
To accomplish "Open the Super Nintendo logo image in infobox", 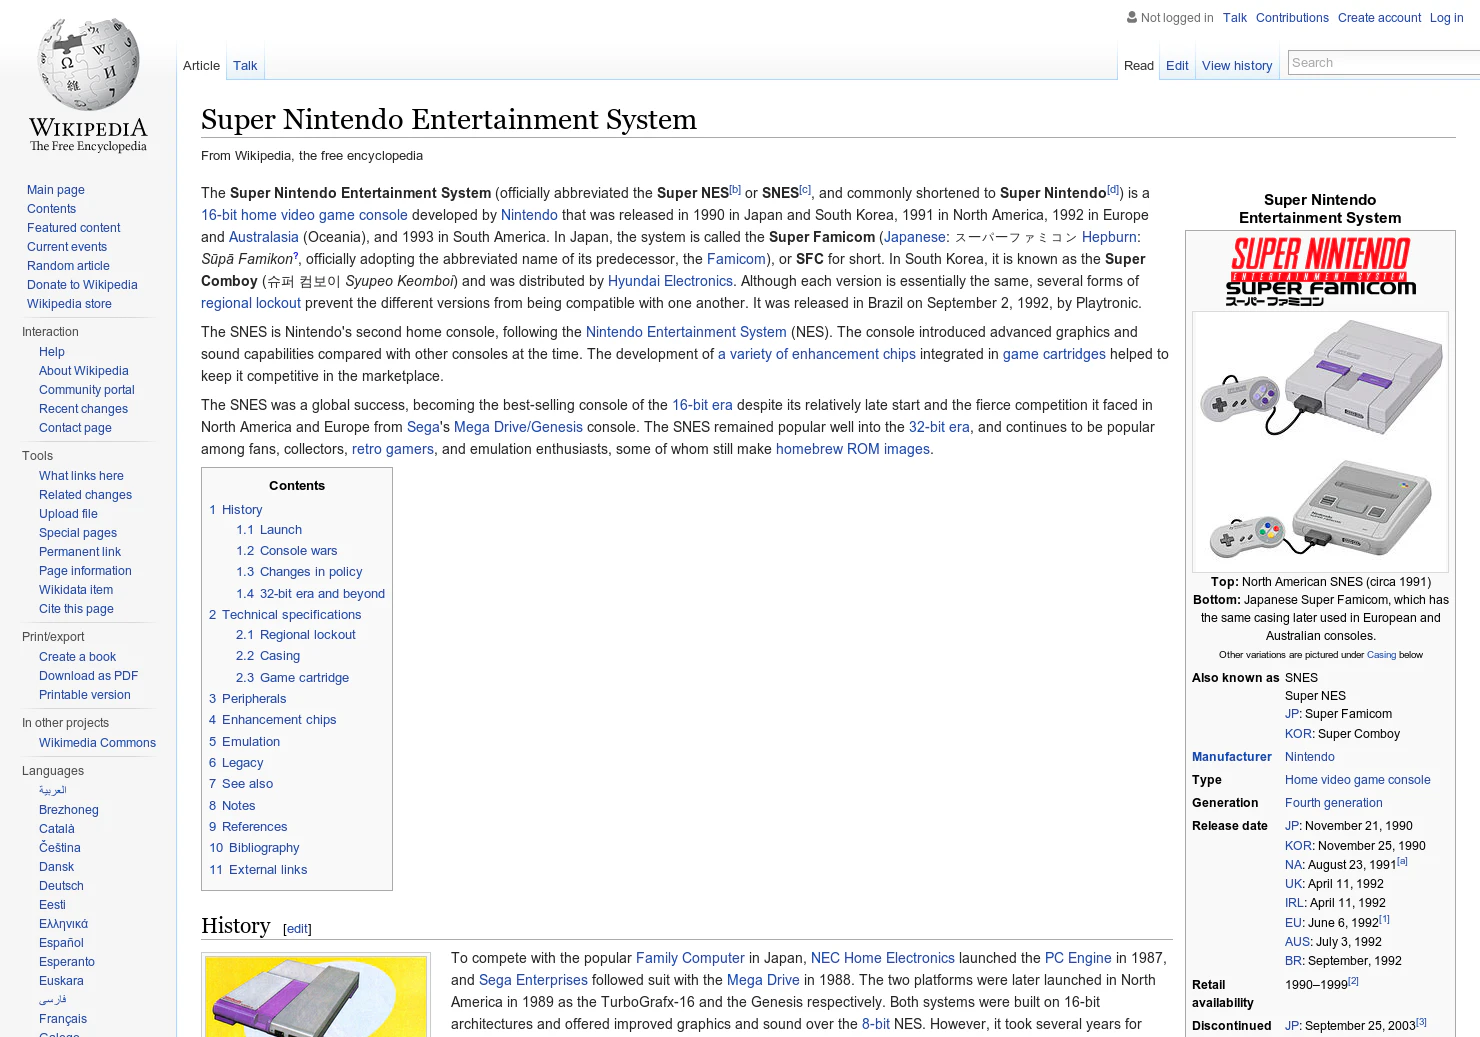I will 1320,270.
